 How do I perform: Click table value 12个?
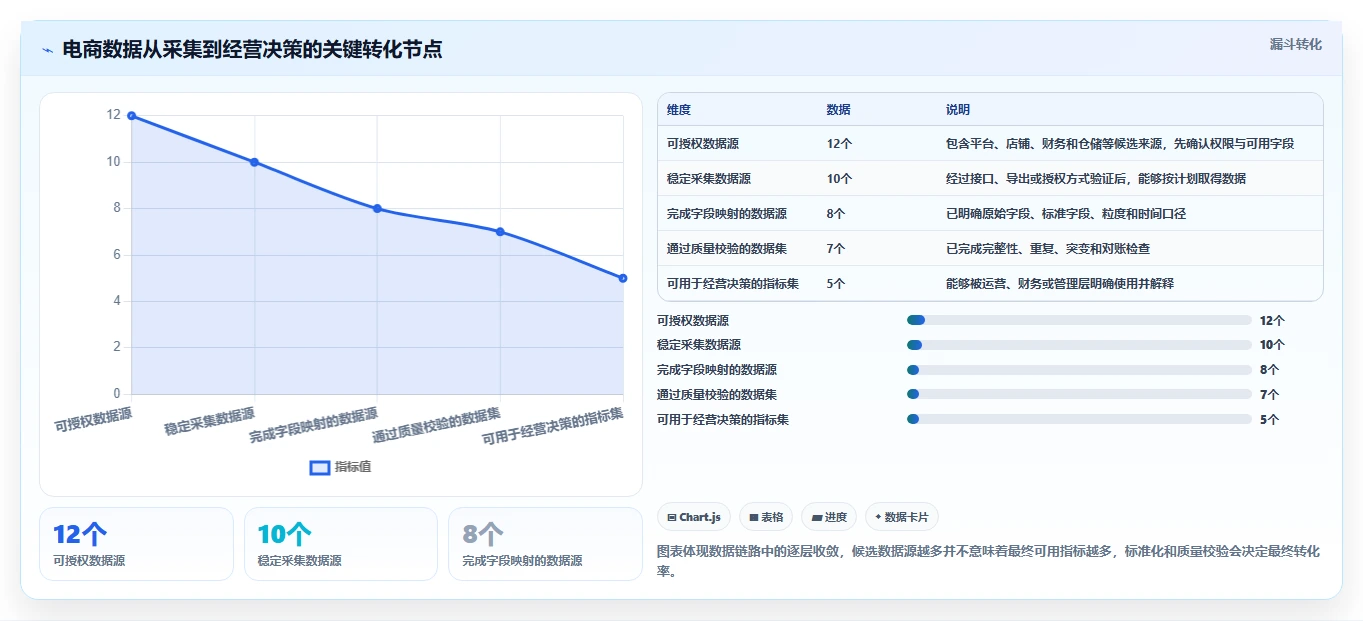click(x=839, y=144)
